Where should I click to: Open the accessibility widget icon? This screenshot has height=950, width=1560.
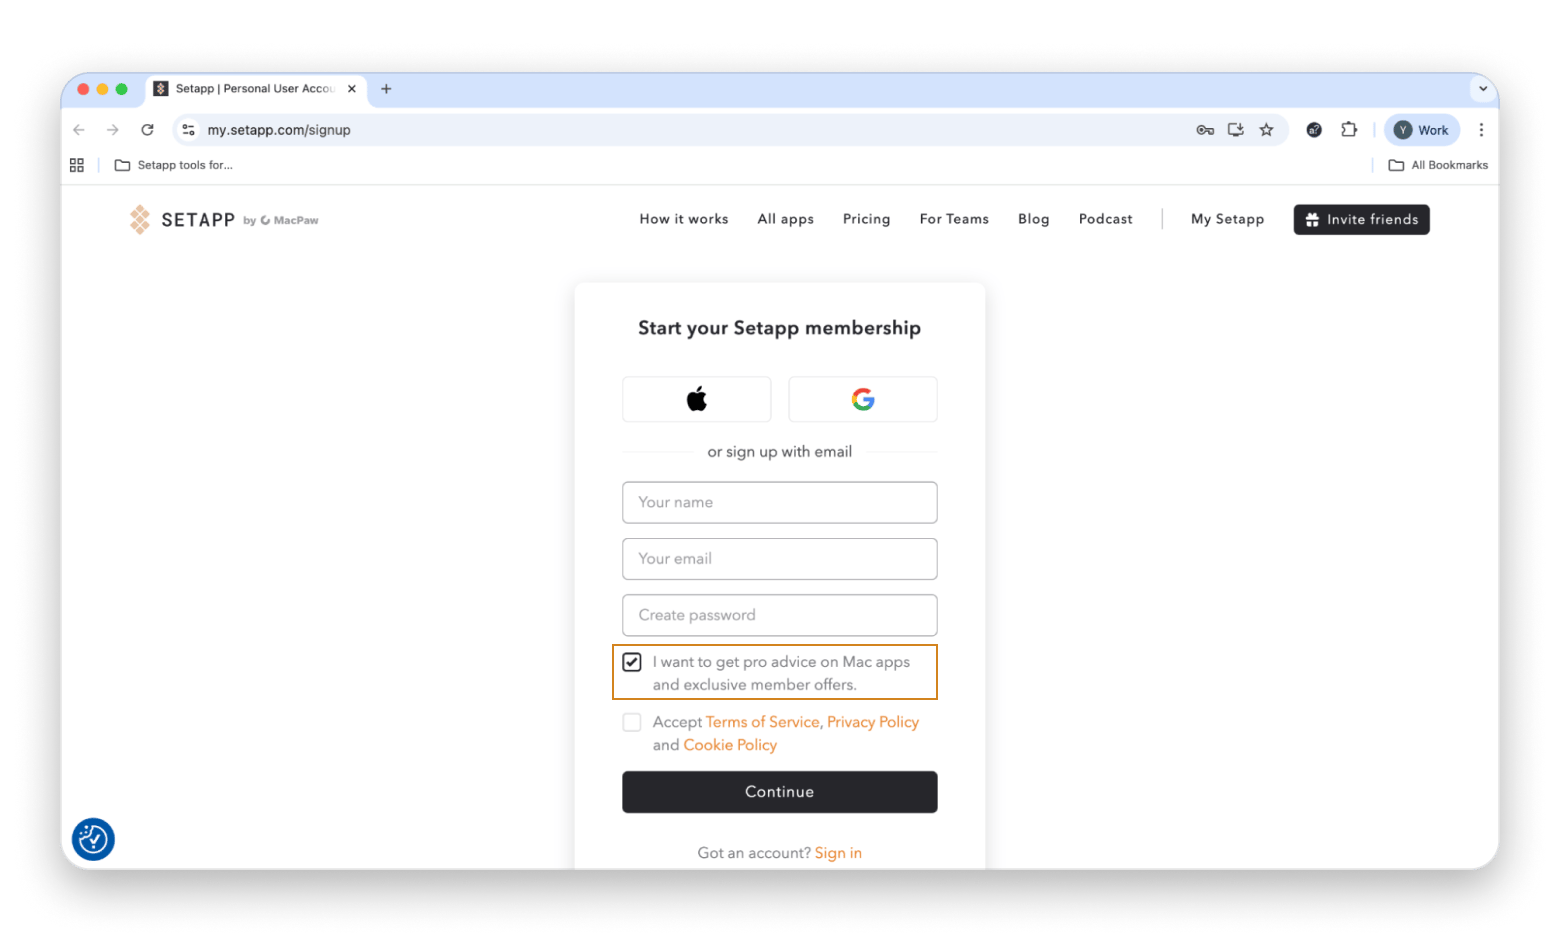click(93, 839)
